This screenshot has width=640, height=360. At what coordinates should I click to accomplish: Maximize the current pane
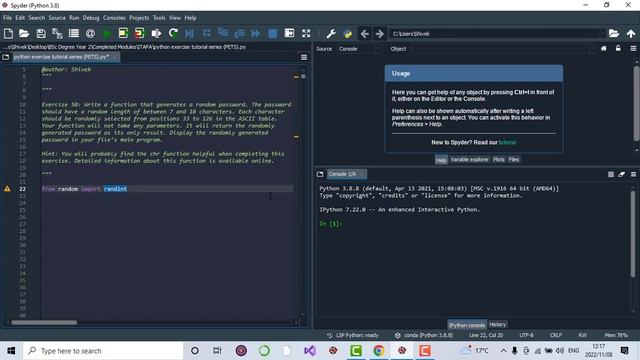(x=289, y=33)
